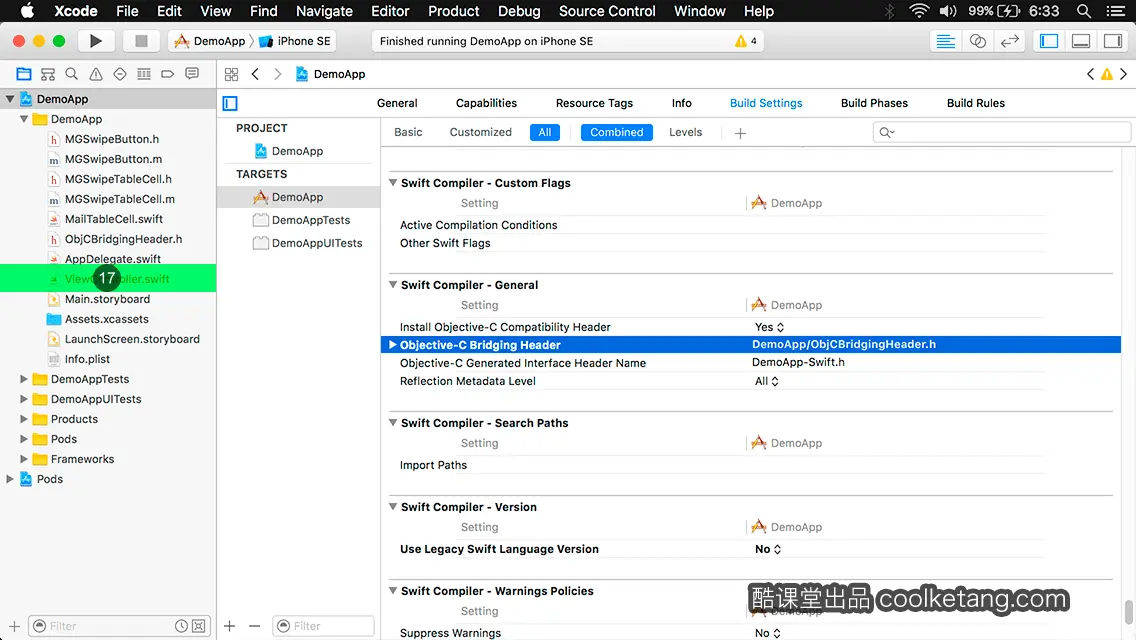Toggle the Debug area panel
1136x640 pixels.
click(x=1080, y=41)
